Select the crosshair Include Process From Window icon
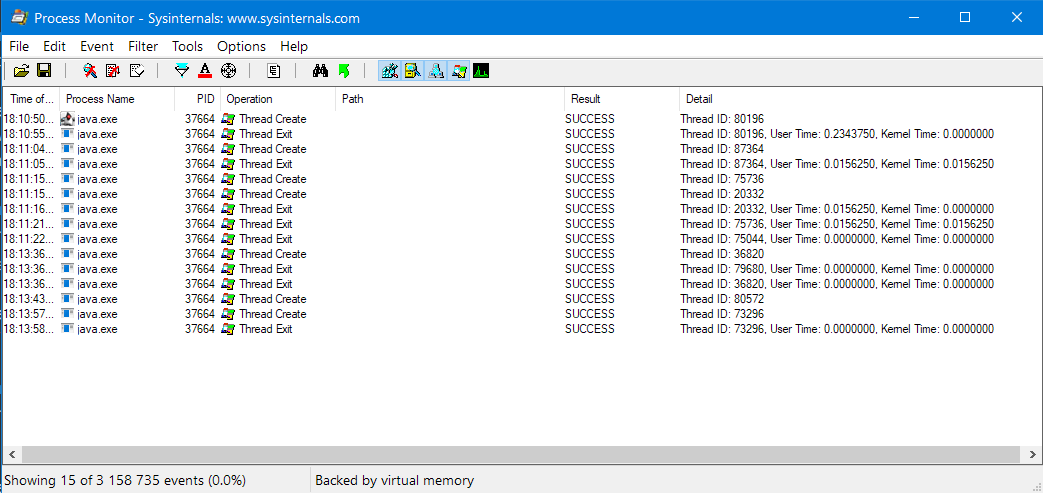Image resolution: width=1043 pixels, height=493 pixels. [x=227, y=71]
